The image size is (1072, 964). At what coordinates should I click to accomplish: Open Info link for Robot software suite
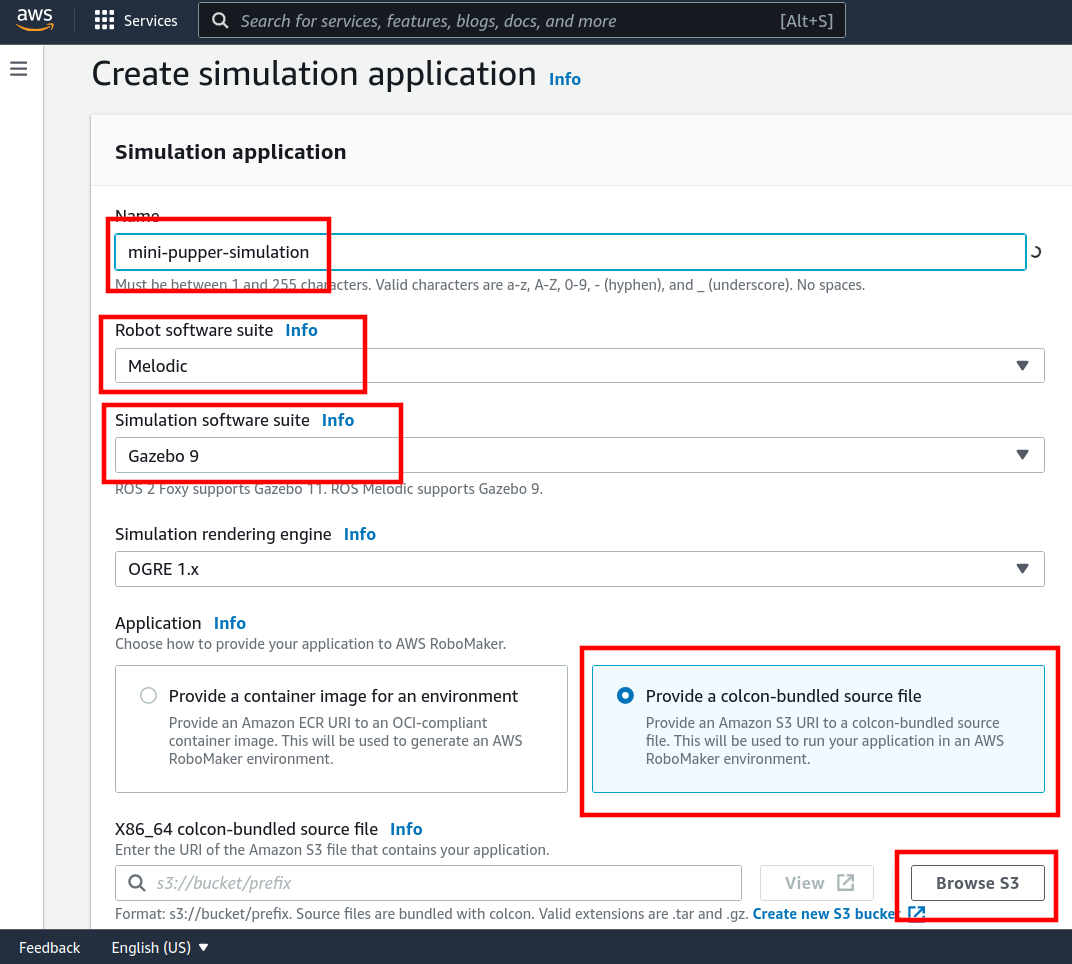(302, 330)
